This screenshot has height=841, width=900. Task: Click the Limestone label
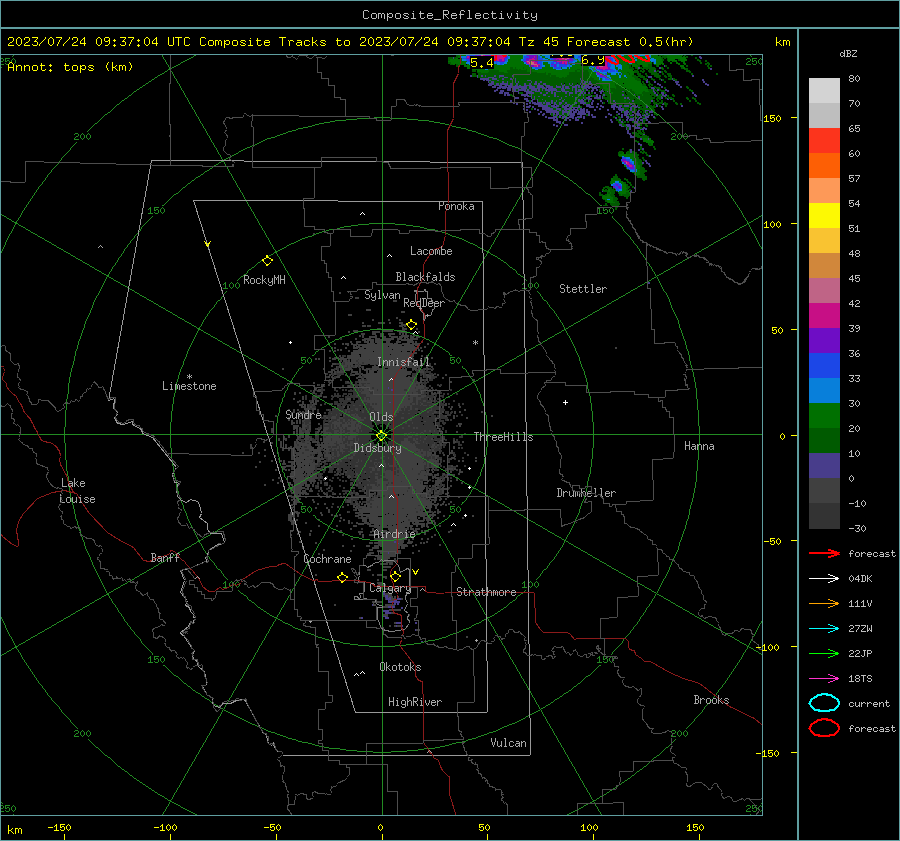click(189, 386)
